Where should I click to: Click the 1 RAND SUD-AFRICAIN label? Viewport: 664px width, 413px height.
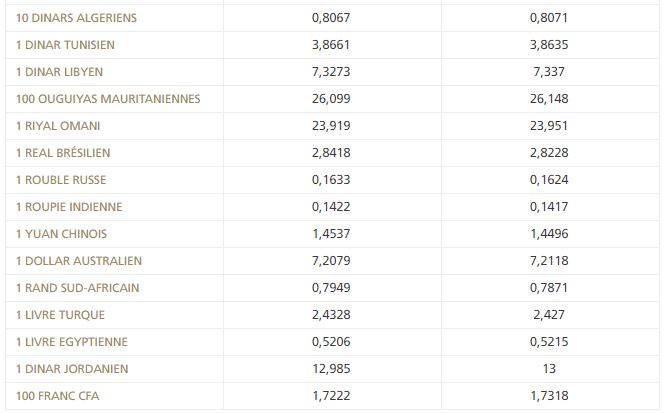click(x=78, y=288)
